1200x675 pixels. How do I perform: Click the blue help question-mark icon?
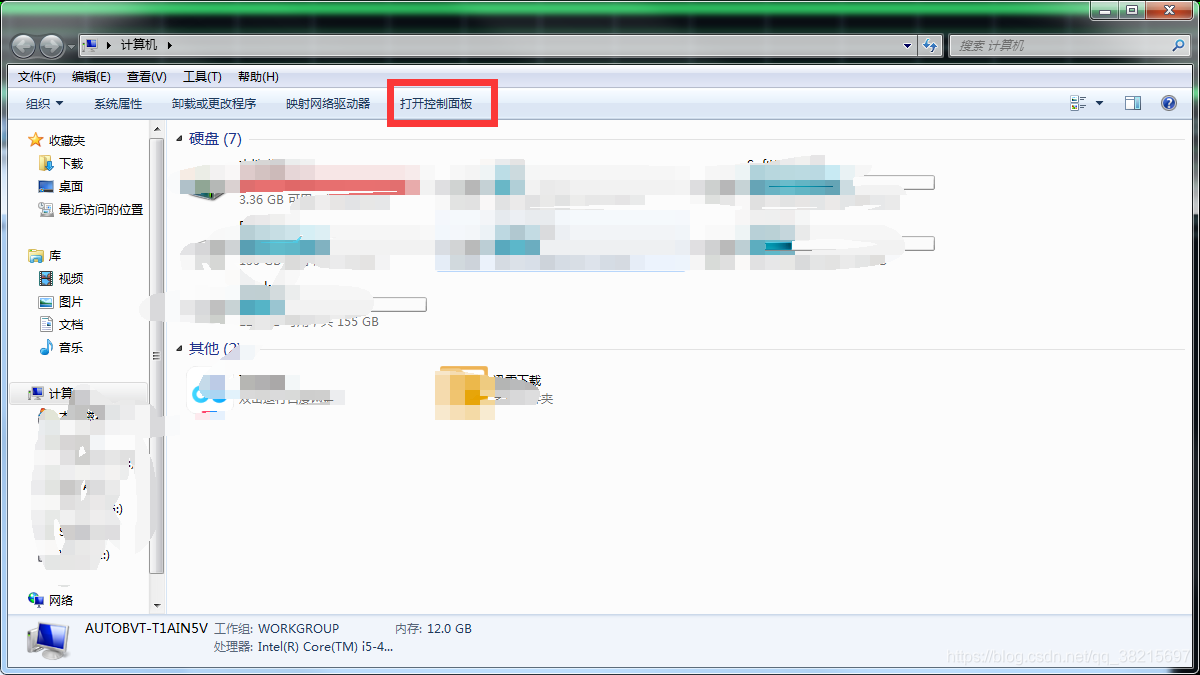[1168, 103]
